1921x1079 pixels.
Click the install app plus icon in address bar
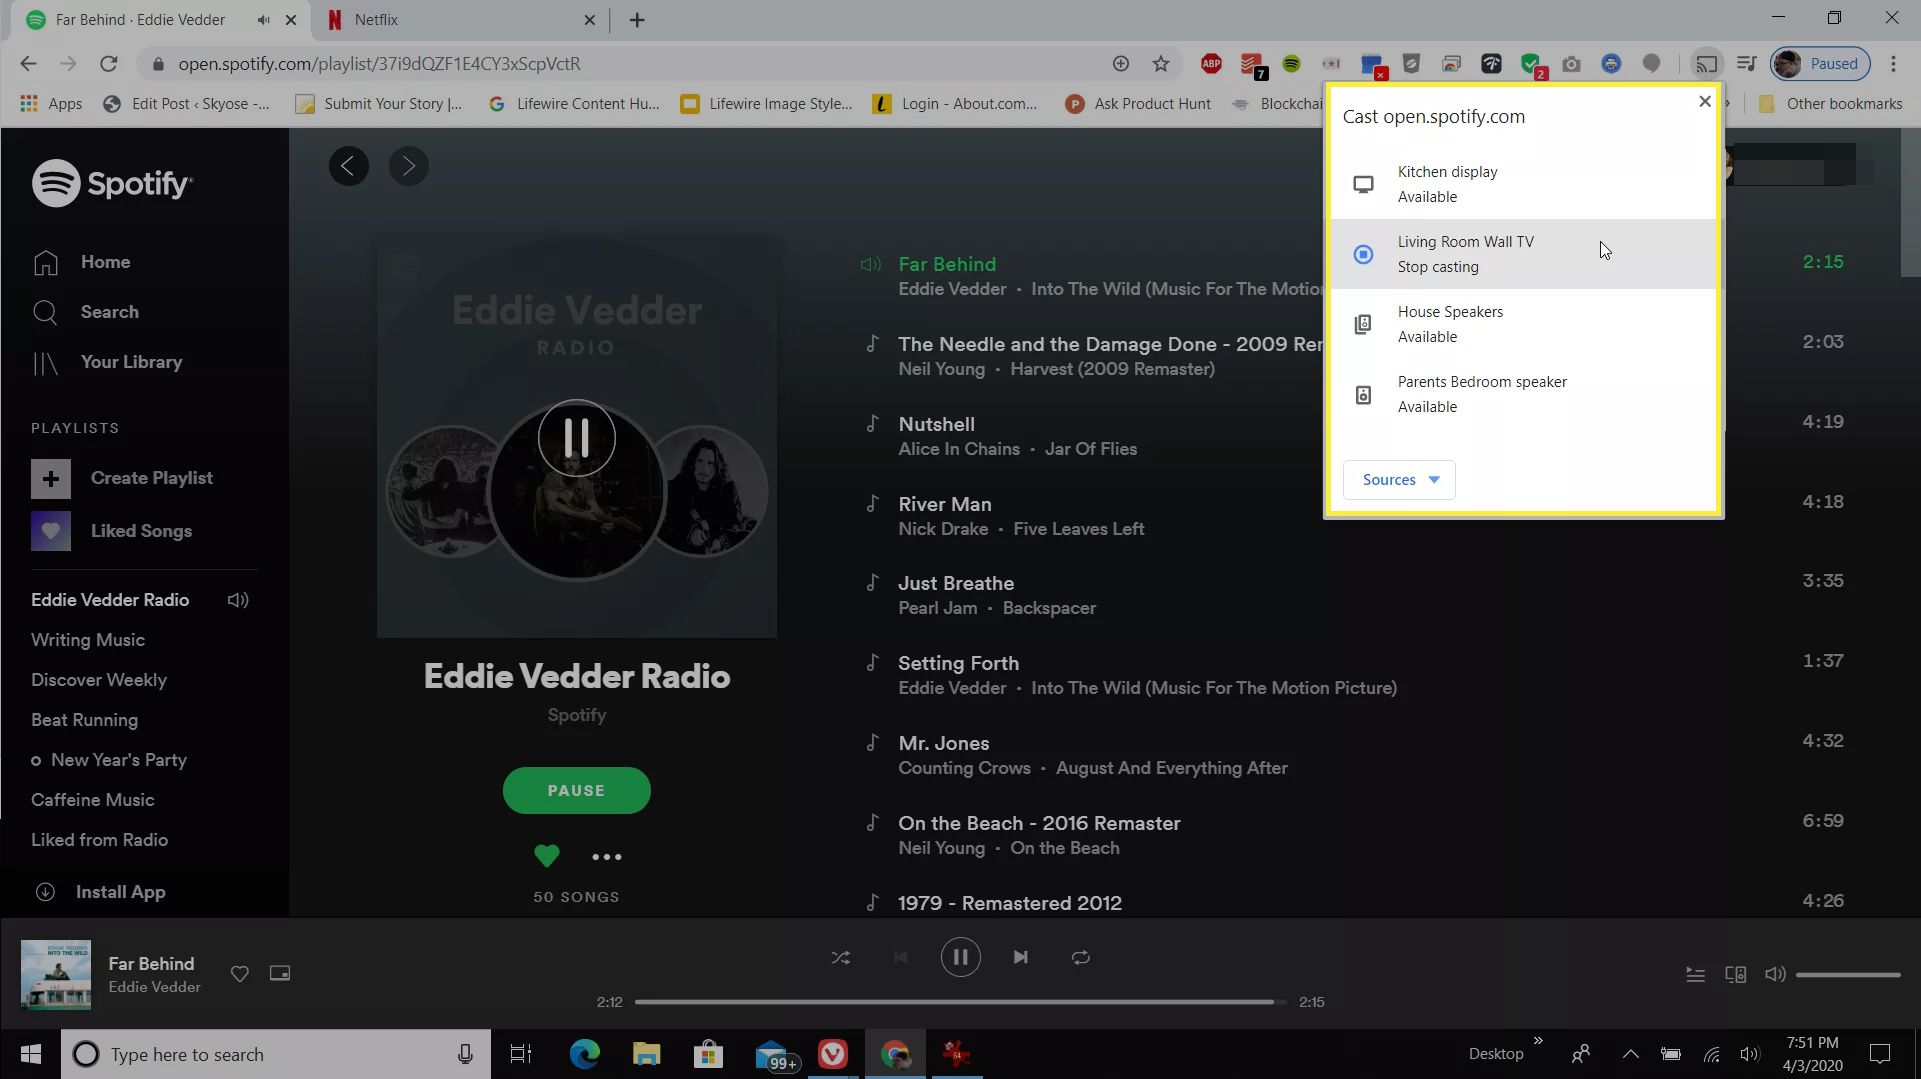click(1120, 64)
